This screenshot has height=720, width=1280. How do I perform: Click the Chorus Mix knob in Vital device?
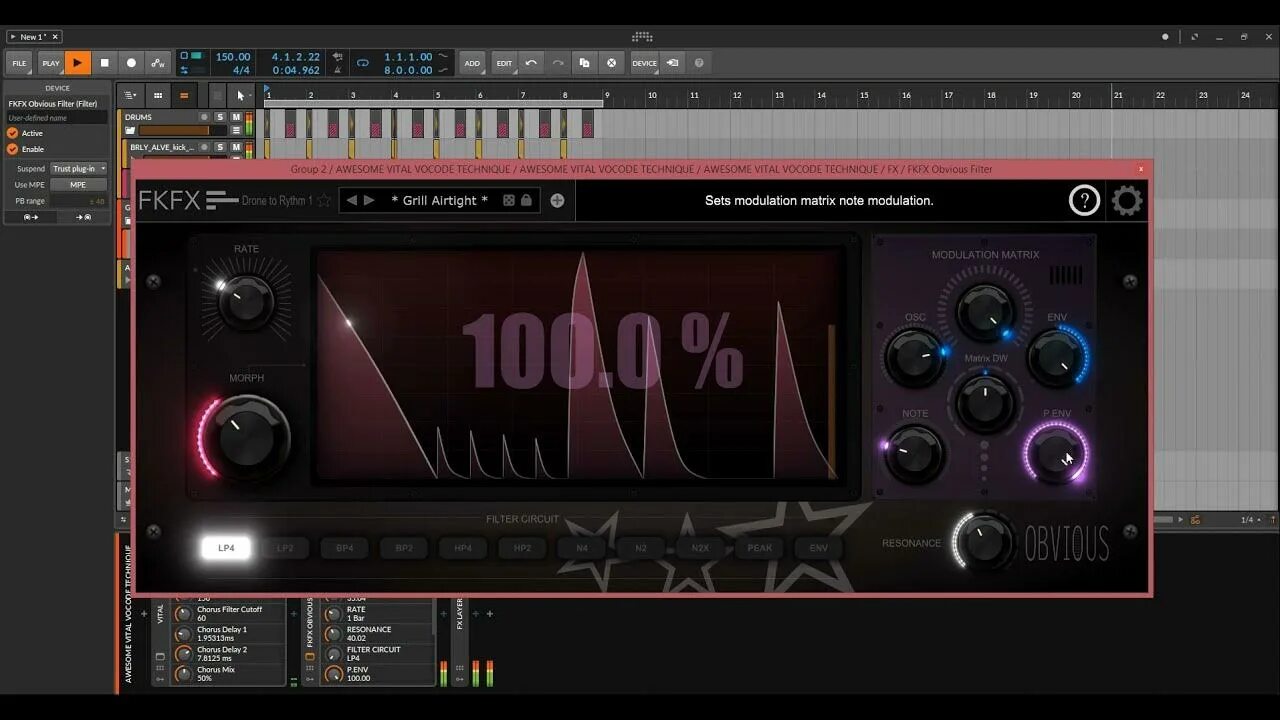click(x=183, y=673)
